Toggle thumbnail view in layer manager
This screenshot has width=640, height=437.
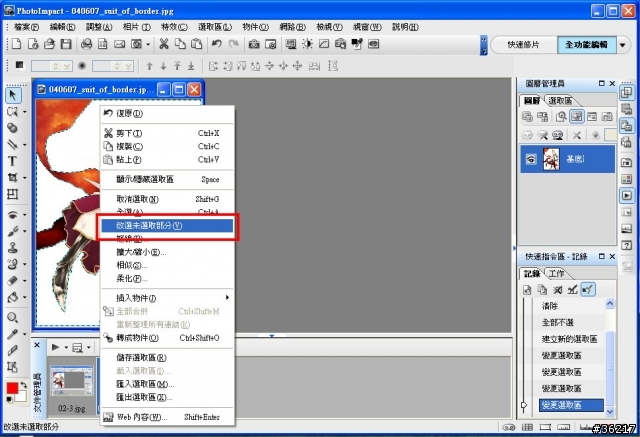click(576, 117)
